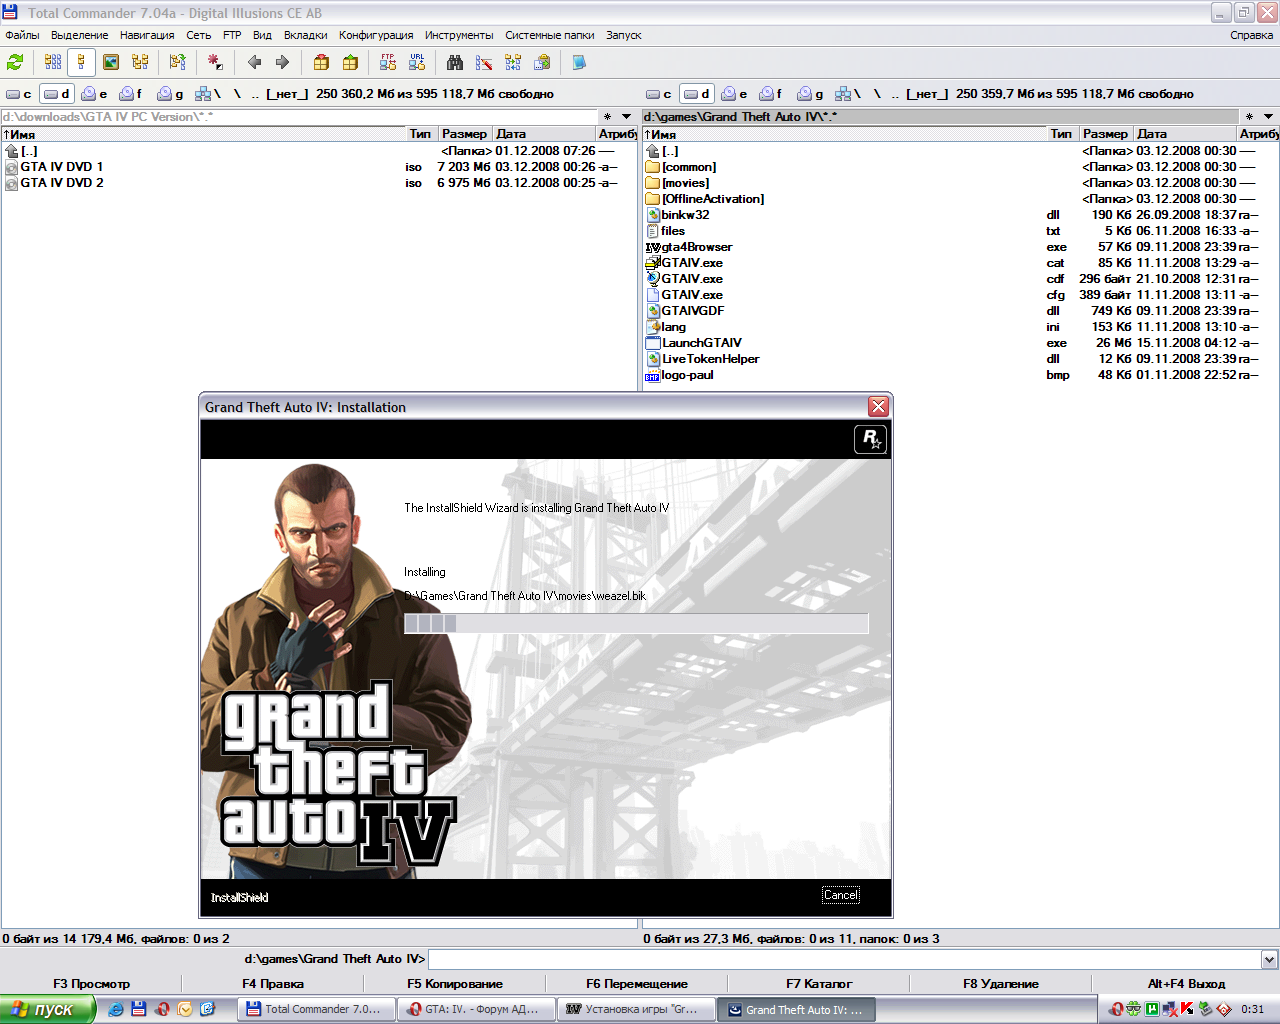This screenshot has height=1024, width=1280.
Task: Select drive g in left panel
Action: pyautogui.click(x=170, y=94)
